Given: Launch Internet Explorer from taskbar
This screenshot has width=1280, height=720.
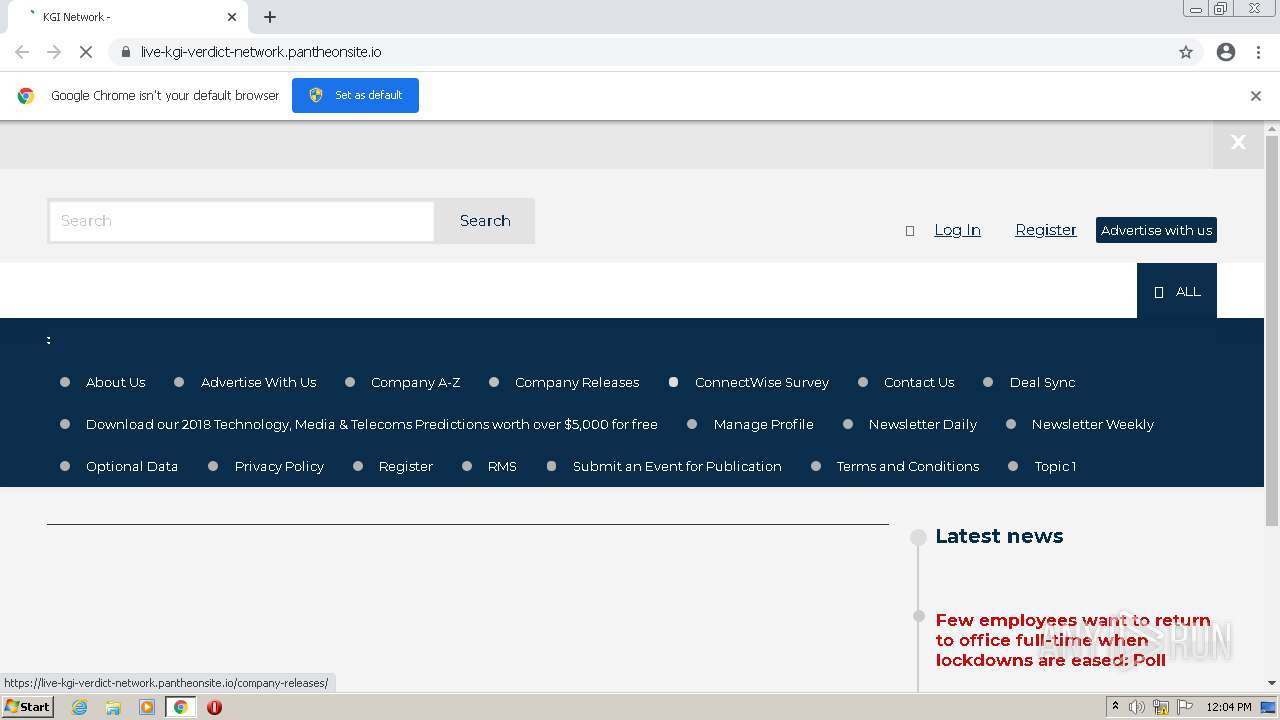Looking at the screenshot, I should (x=79, y=707).
